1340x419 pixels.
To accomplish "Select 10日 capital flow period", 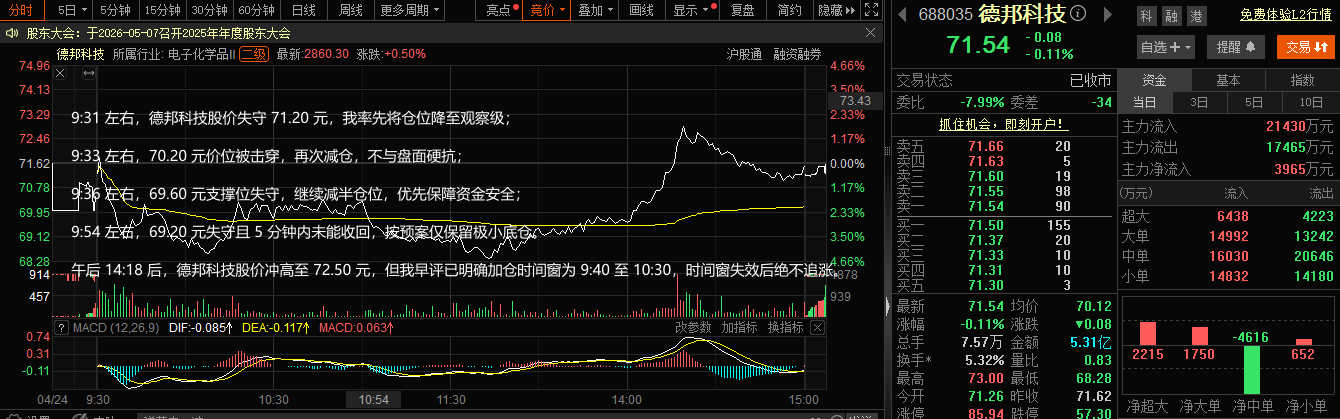I will (1309, 103).
